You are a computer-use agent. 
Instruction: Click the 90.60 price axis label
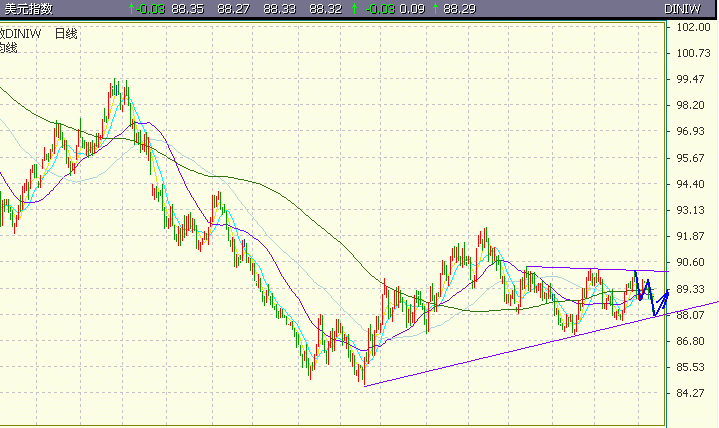691,262
